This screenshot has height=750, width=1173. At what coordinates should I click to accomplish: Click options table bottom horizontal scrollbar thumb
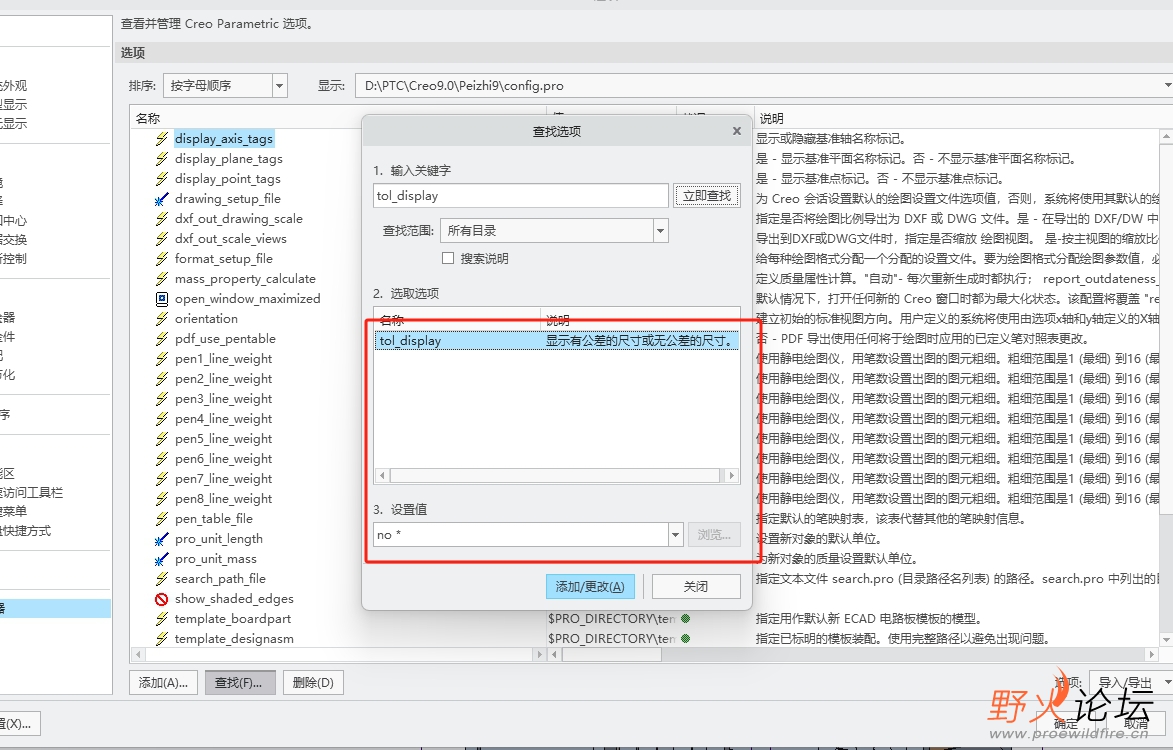(x=612, y=654)
